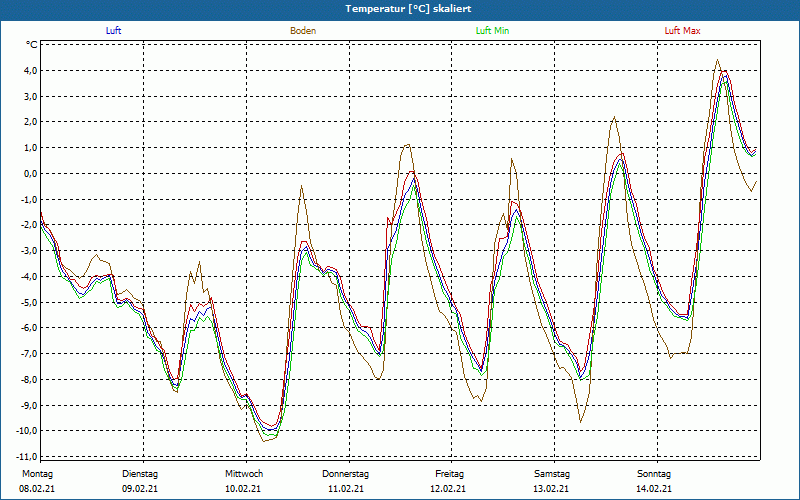The width and height of the screenshot is (800, 500).
Task: Click the "Dienstag" day label
Action: (140, 474)
